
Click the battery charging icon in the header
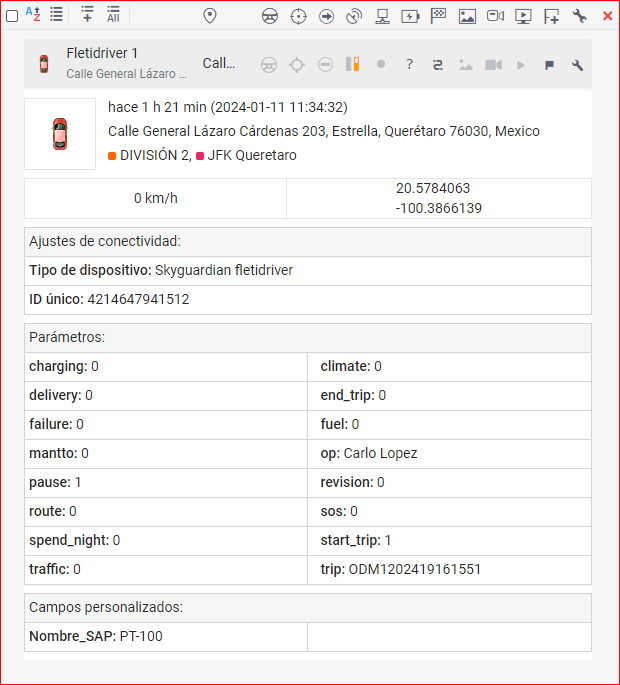click(410, 16)
